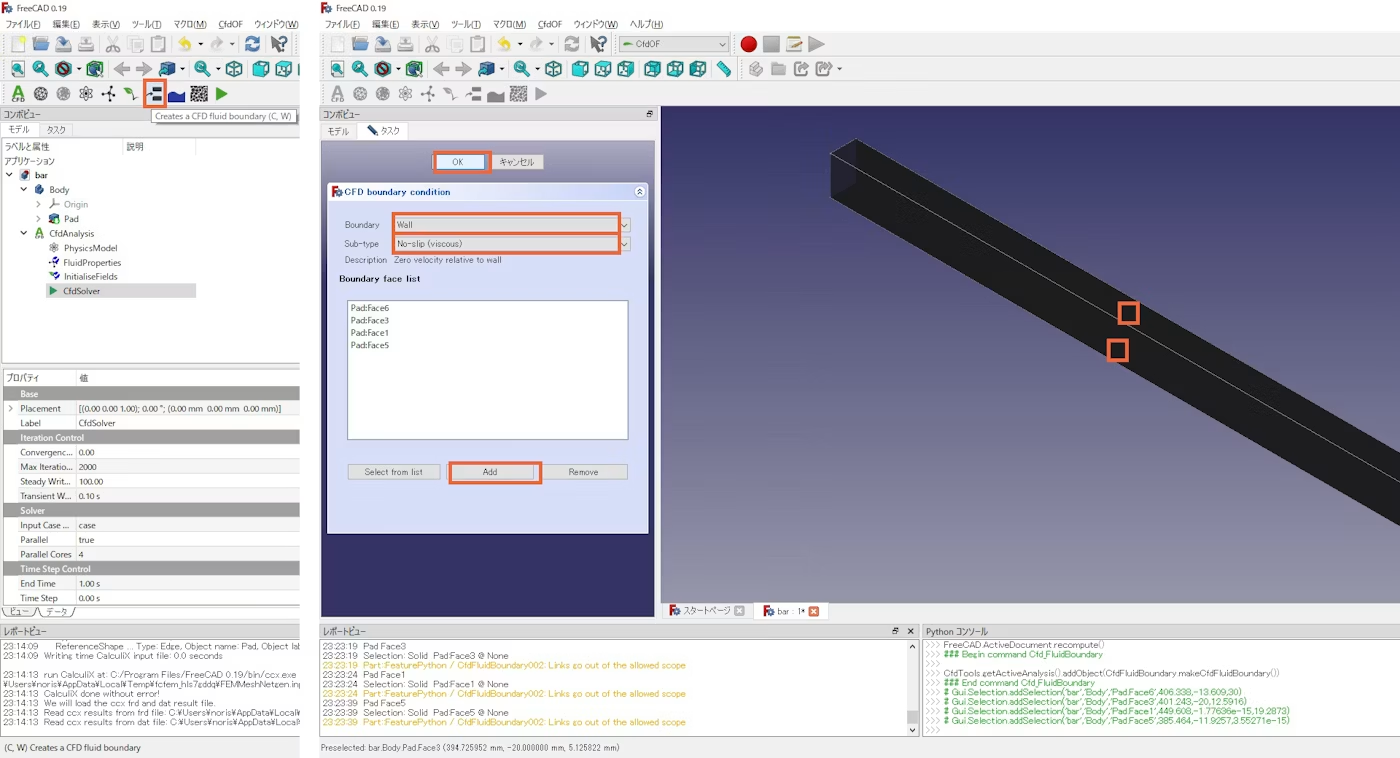This screenshot has height=758, width=1400.
Task: Click the undo arrow in left window toolbar
Action: coord(184,44)
